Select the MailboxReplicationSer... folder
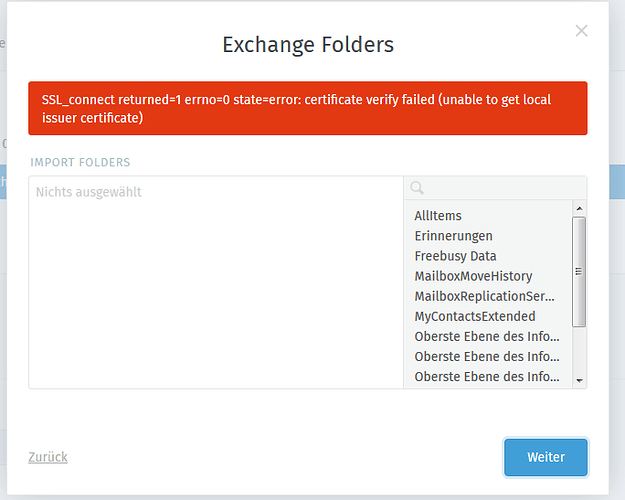The image size is (625, 500). click(484, 296)
